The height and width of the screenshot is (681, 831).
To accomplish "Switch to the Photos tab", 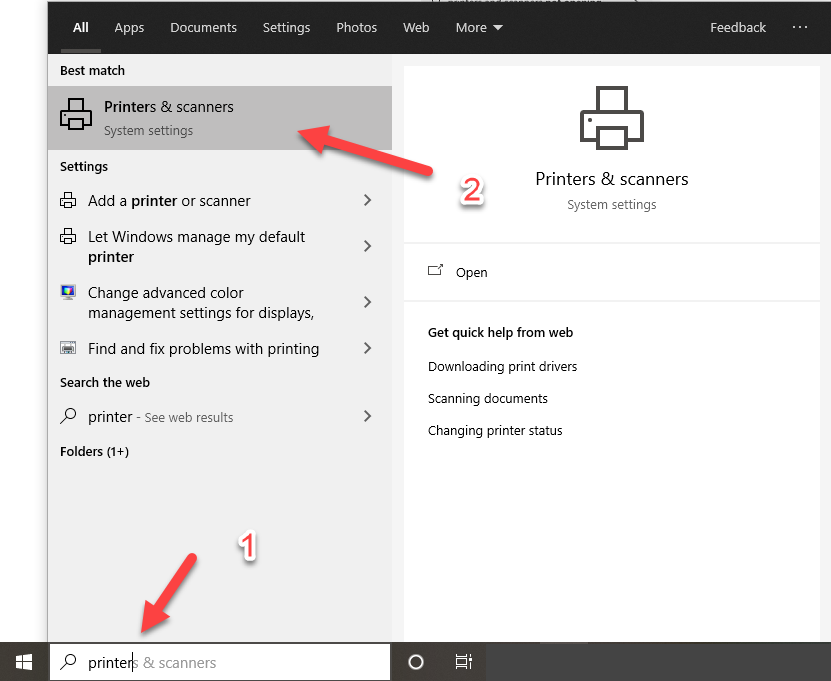I will coord(357,28).
